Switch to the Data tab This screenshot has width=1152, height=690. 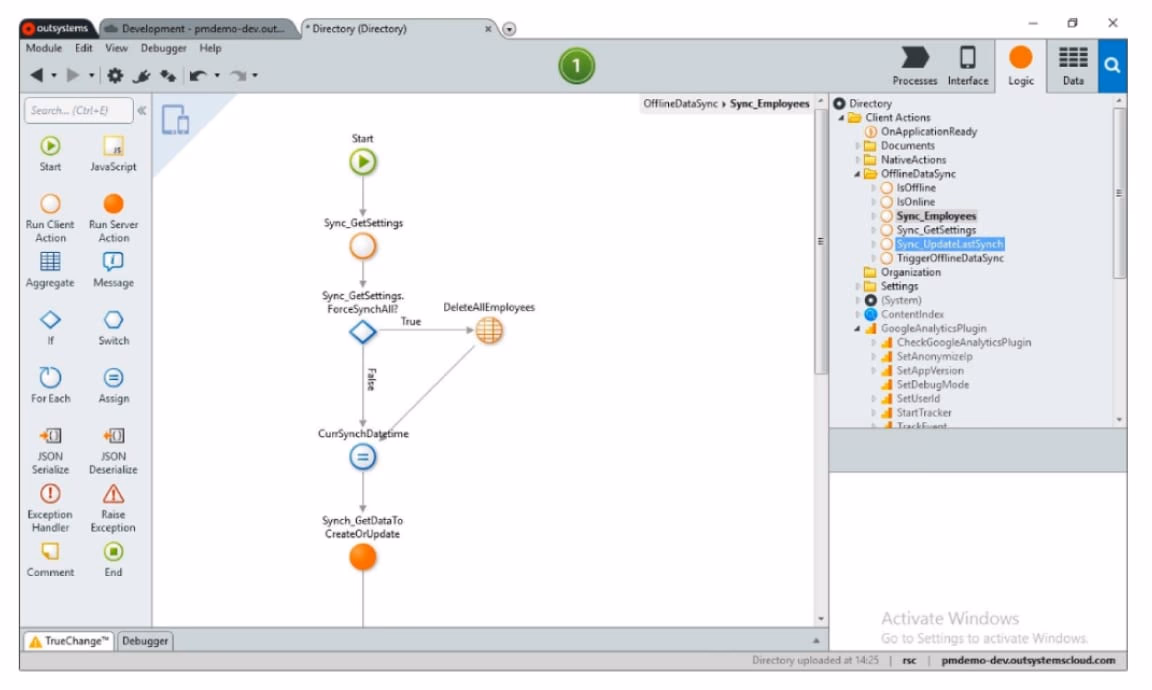point(1073,65)
